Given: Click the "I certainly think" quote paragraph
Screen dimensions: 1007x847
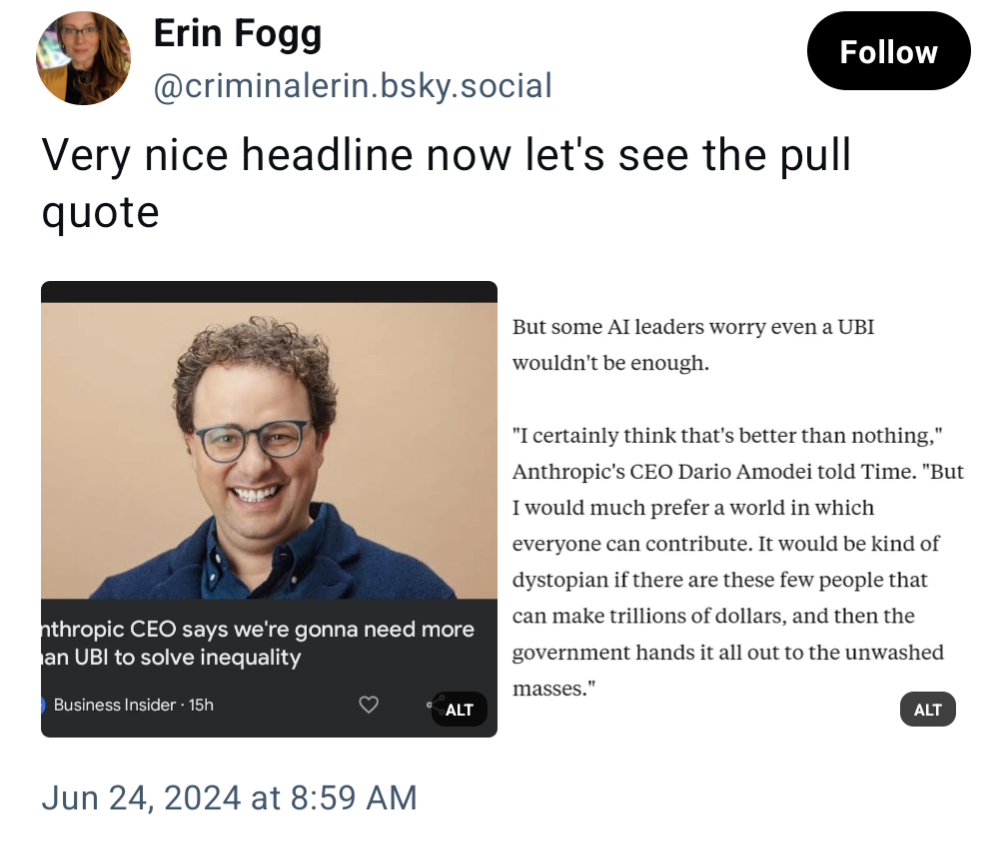Looking at the screenshot, I should tap(737, 562).
